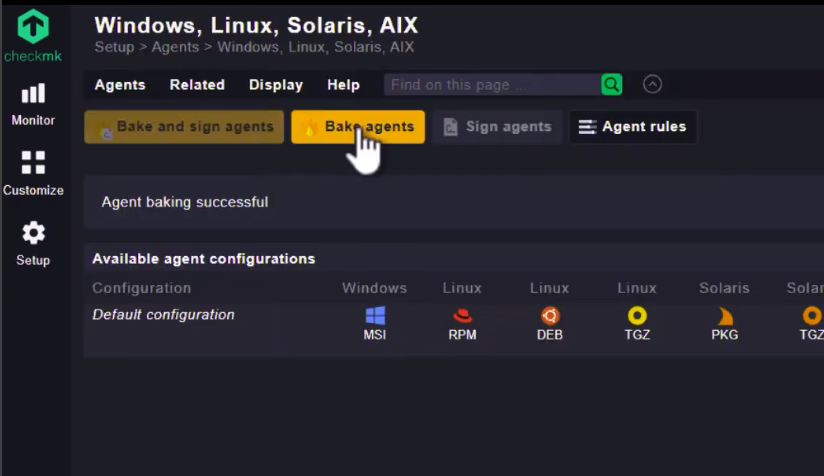Click the green search magnifier icon
824x476 pixels.
point(612,85)
